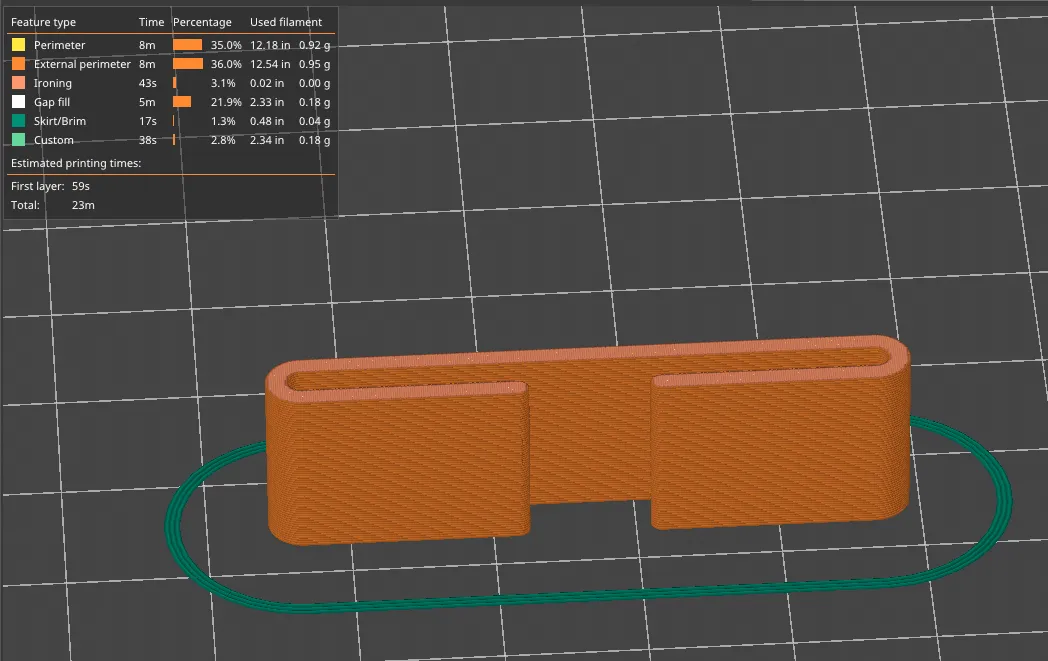Toggle Gap fill display in the legend
Viewport: 1048px width, 661px height.
pyautogui.click(x=17, y=101)
